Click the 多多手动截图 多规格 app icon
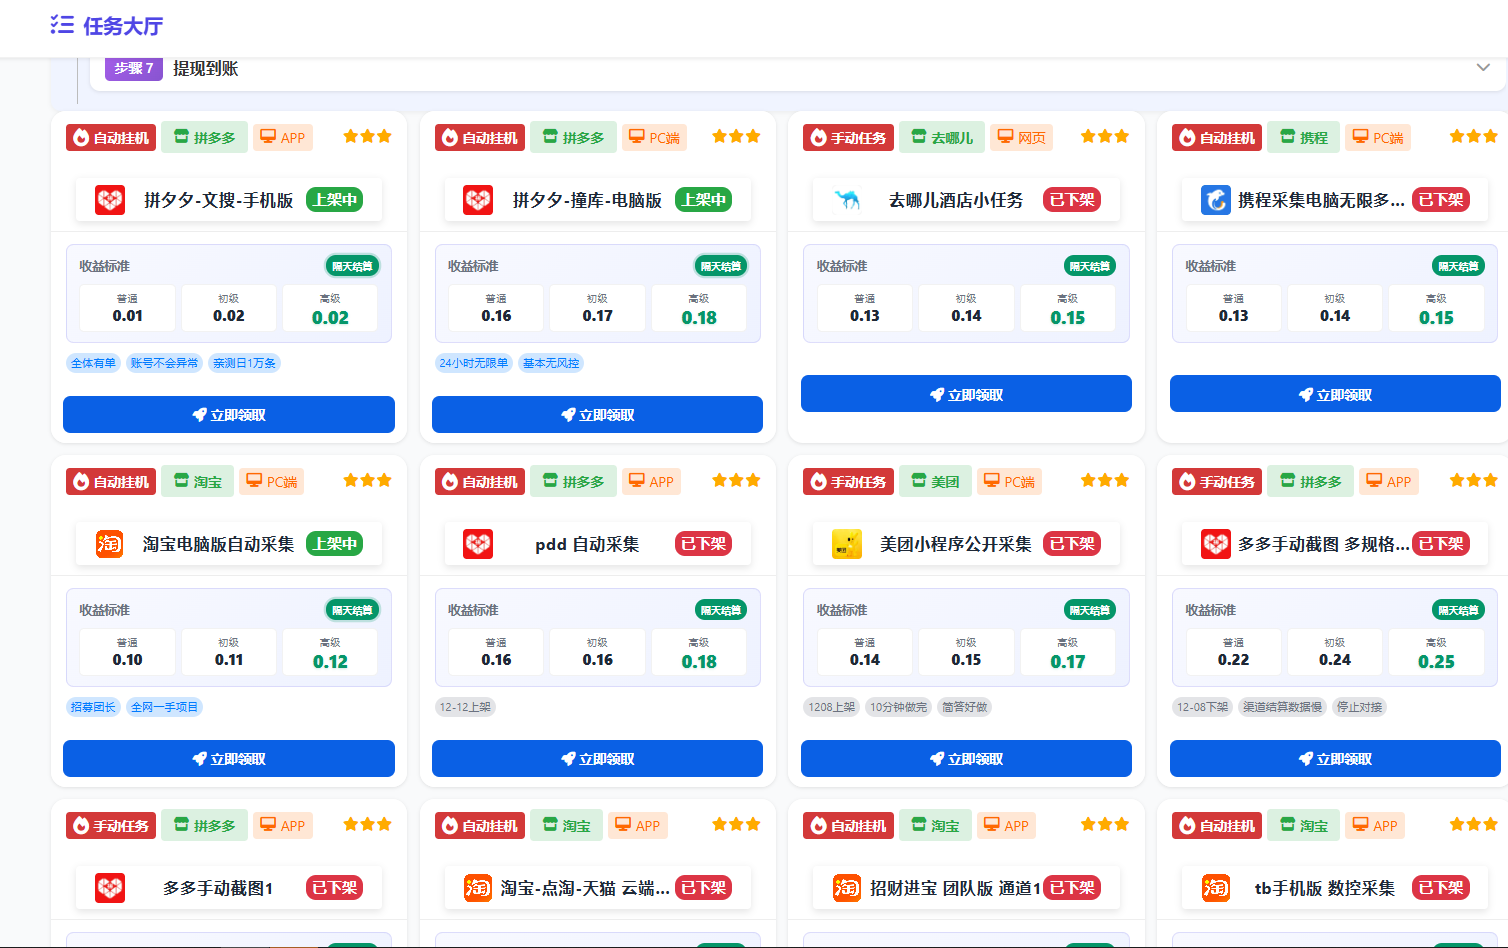The width and height of the screenshot is (1508, 948). (1216, 544)
